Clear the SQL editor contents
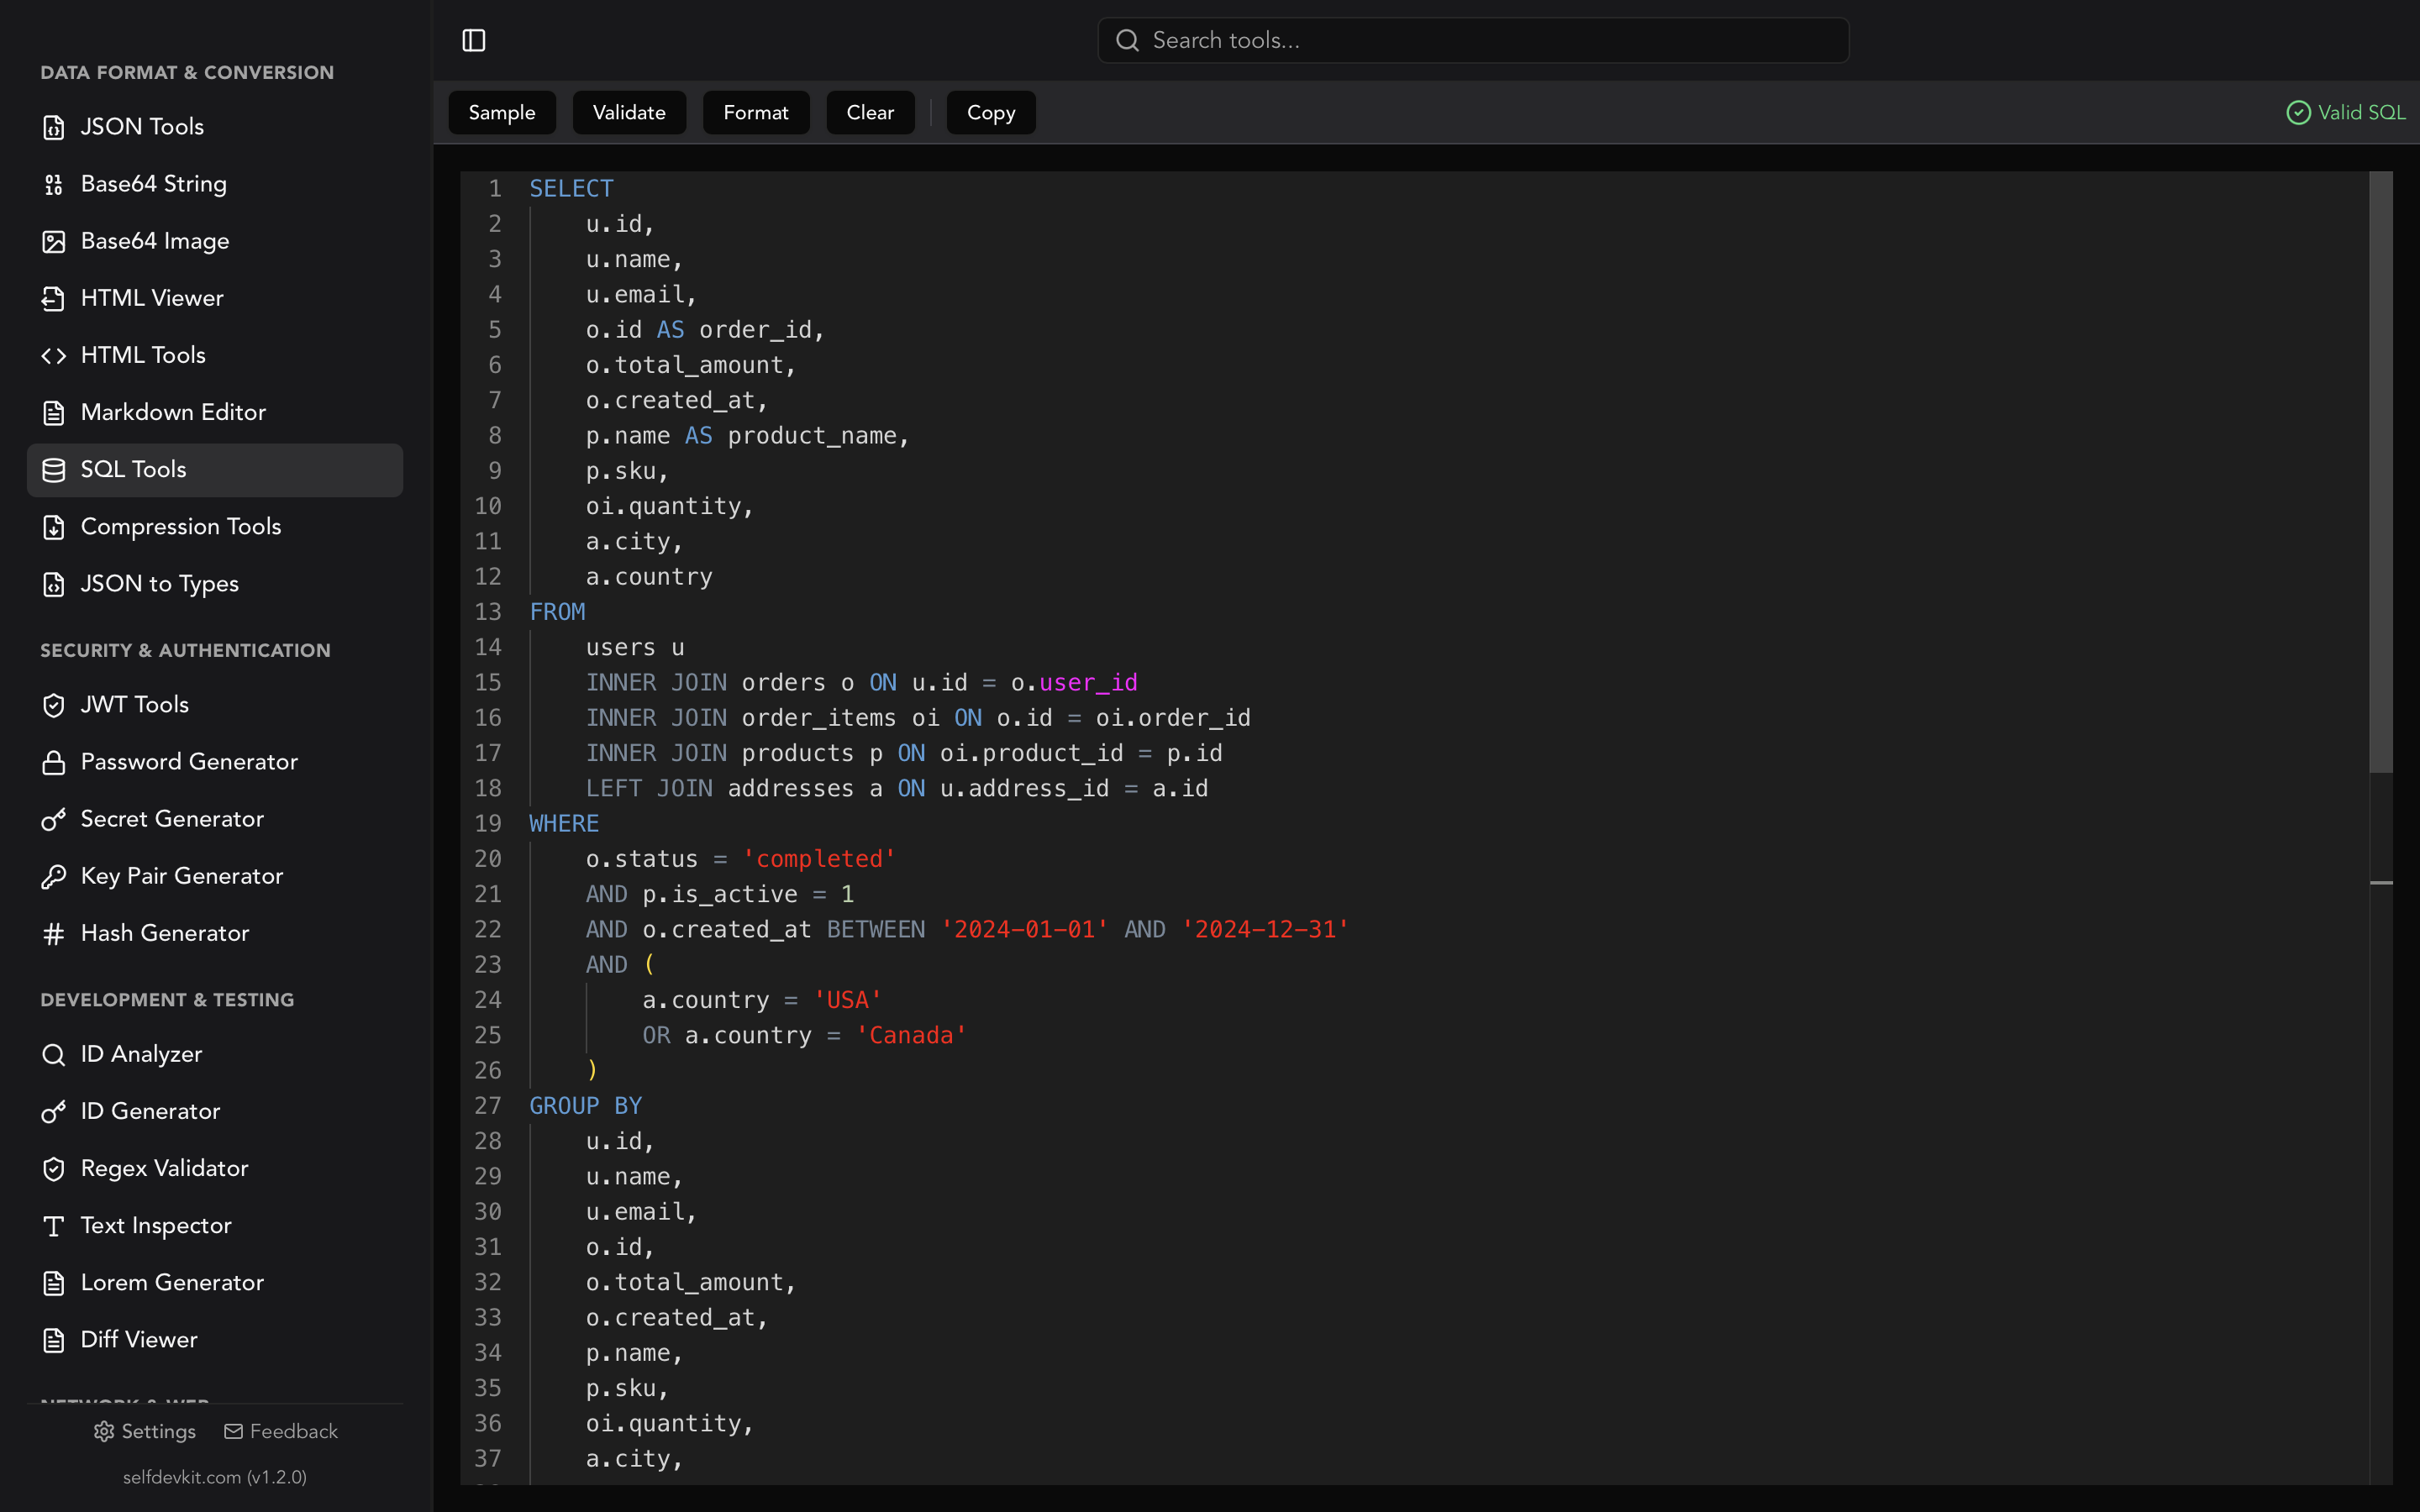 869,112
